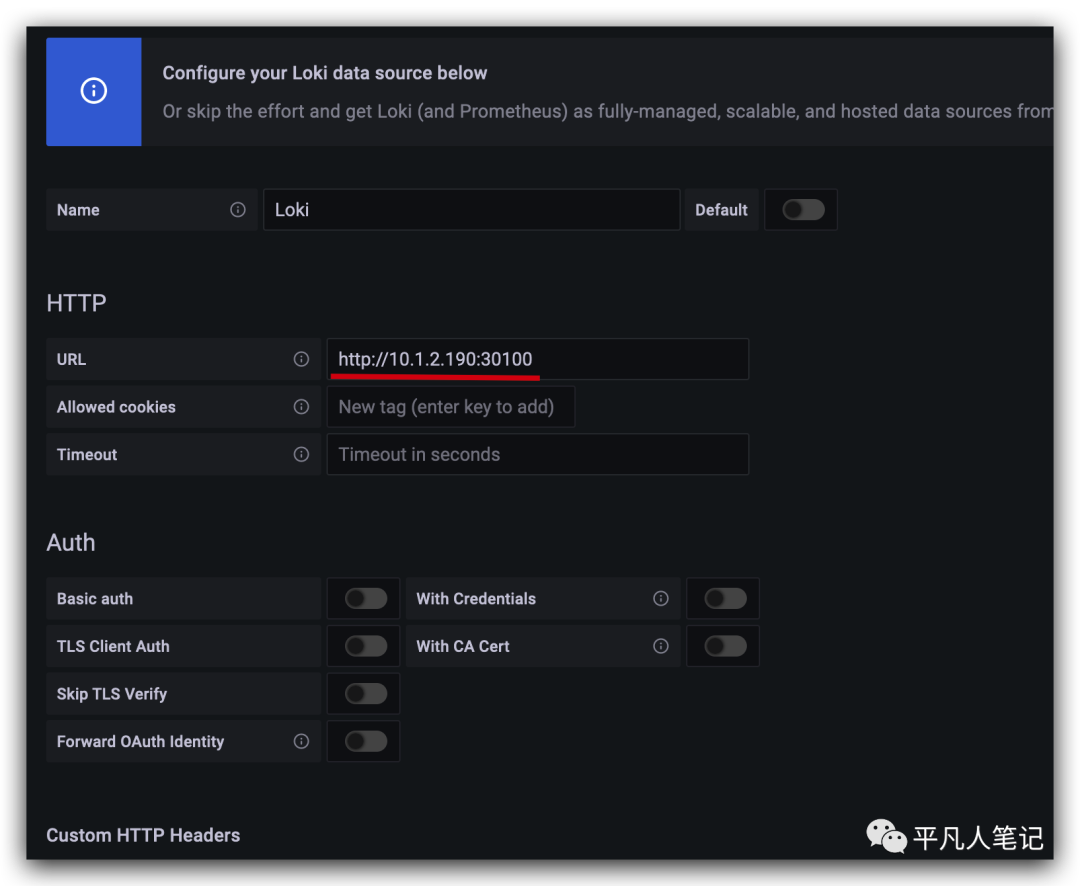The image size is (1080, 886).
Task: Click the "Default" label
Action: click(x=721, y=209)
